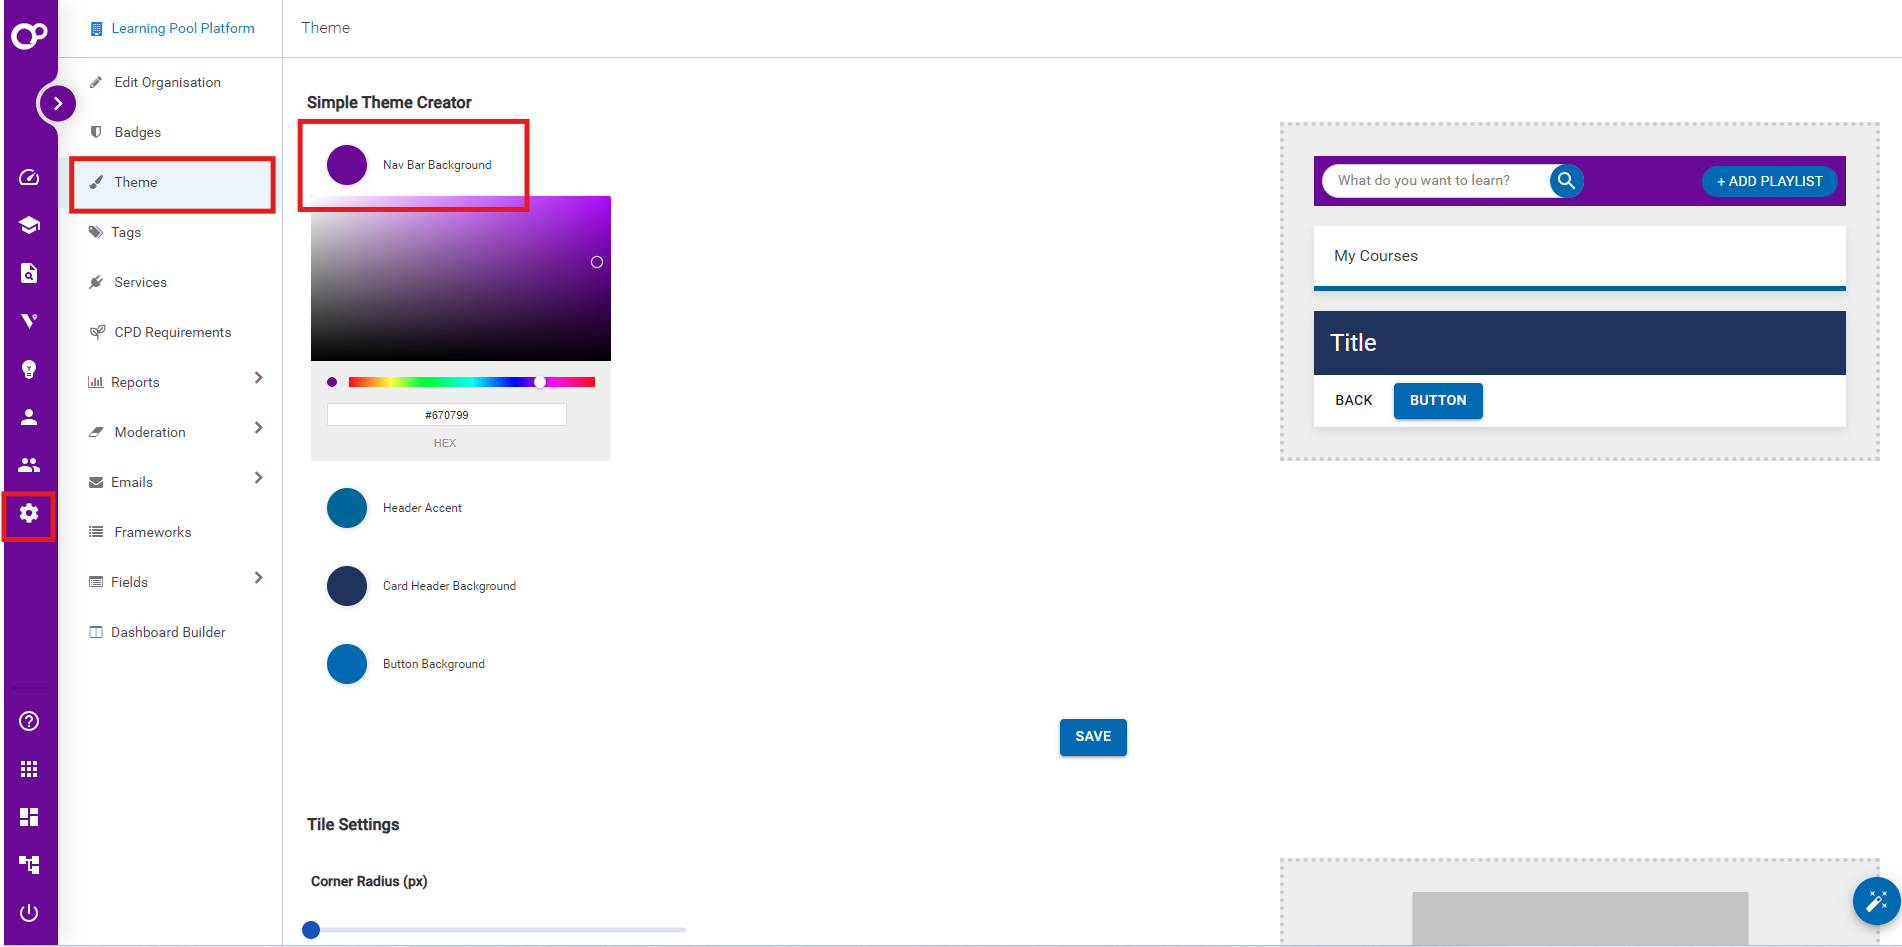Select the magic wand icon at bottom right
This screenshot has width=1902, height=947.
click(1876, 901)
